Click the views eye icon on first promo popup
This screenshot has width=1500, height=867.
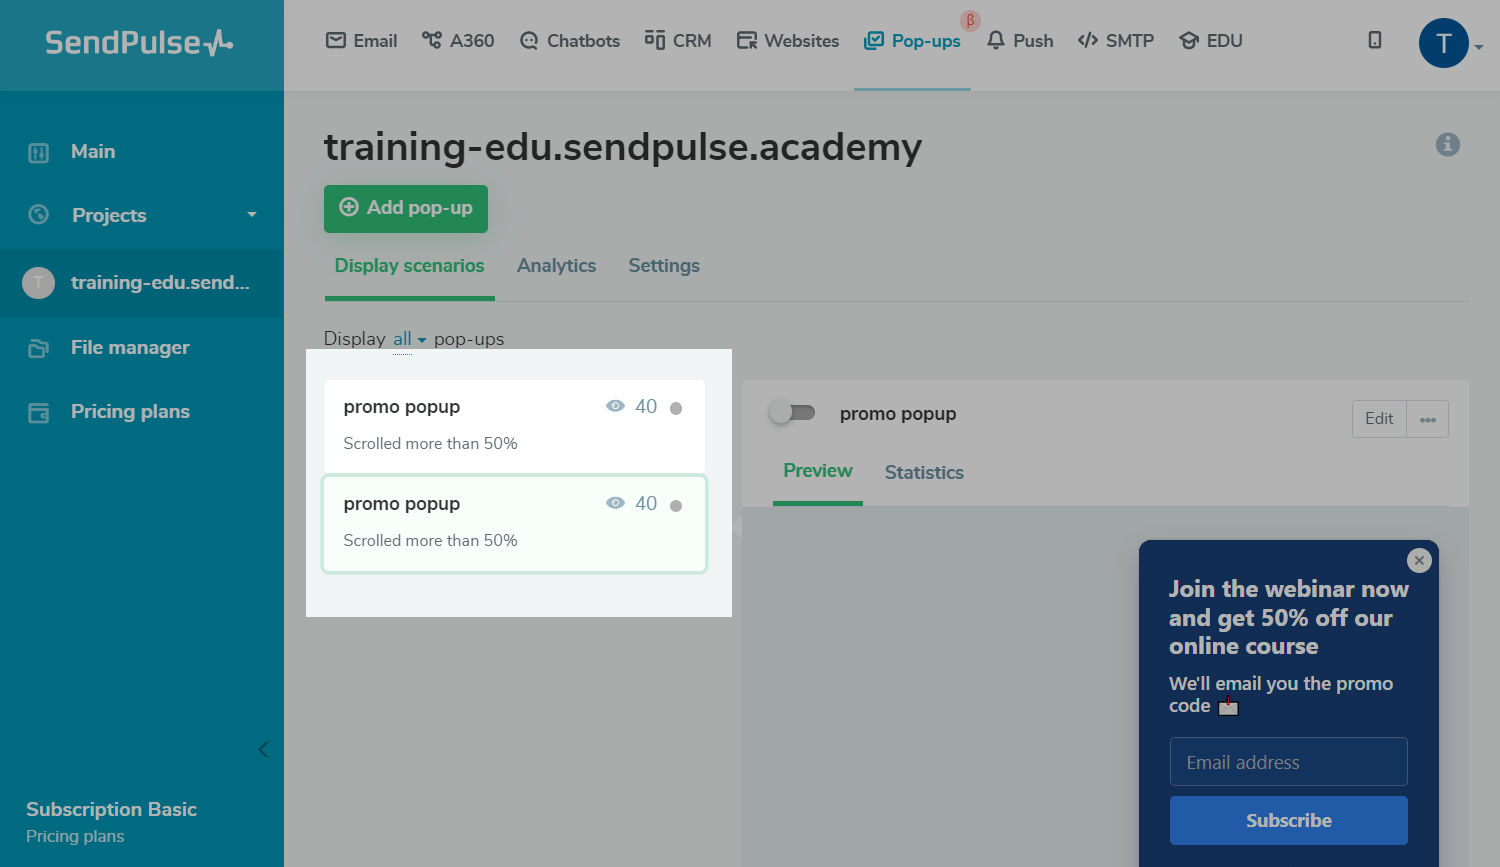click(x=615, y=406)
